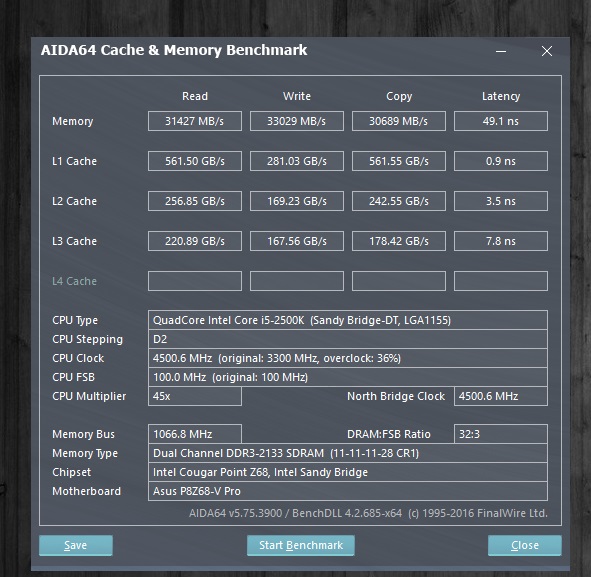The height and width of the screenshot is (577, 591).
Task: Close the benchmark dialog
Action: (525, 545)
